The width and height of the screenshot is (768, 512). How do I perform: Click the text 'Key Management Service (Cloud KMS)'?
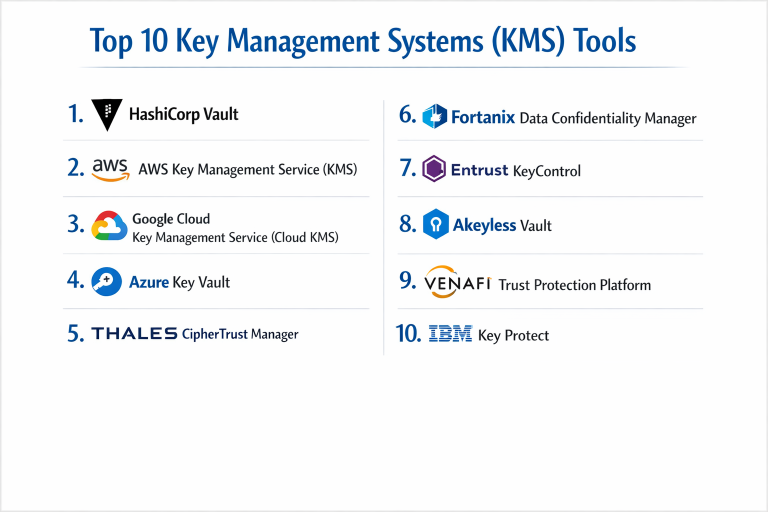point(235,238)
